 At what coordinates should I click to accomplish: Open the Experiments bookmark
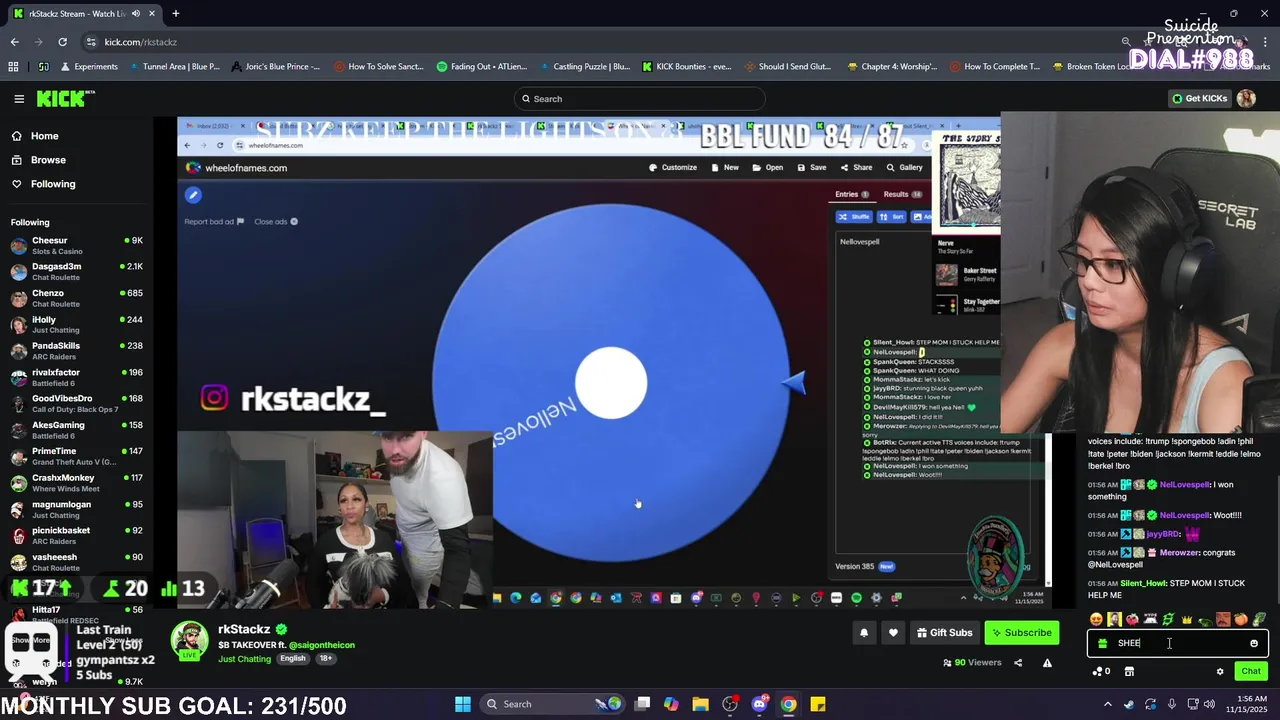coord(87,67)
